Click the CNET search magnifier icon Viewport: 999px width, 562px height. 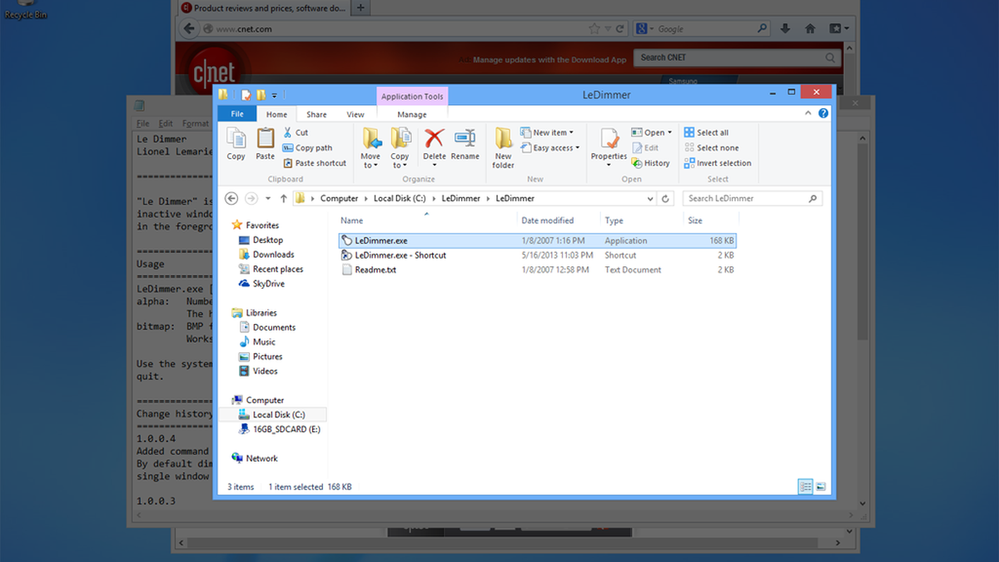tap(830, 57)
